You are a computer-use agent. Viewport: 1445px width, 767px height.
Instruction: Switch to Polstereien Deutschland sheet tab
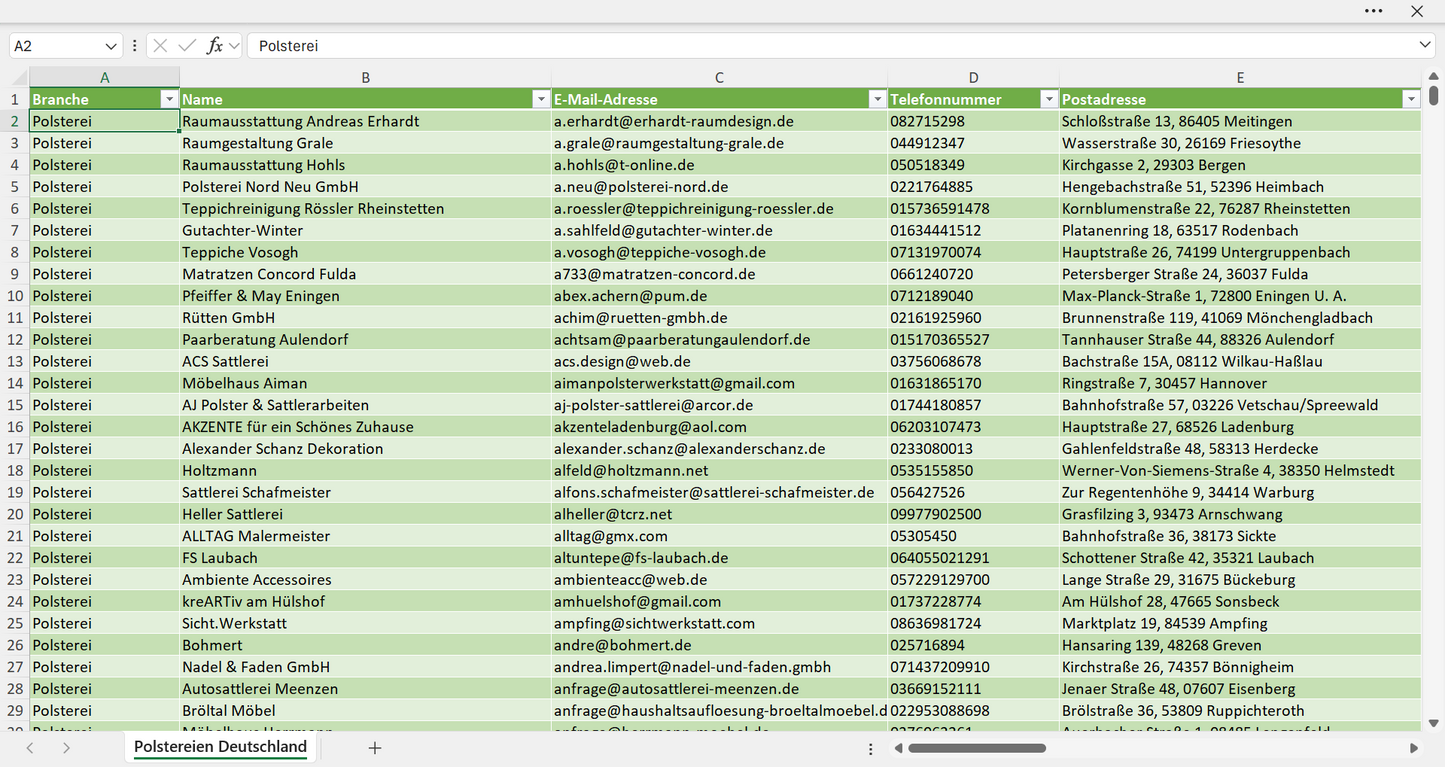tap(220, 747)
